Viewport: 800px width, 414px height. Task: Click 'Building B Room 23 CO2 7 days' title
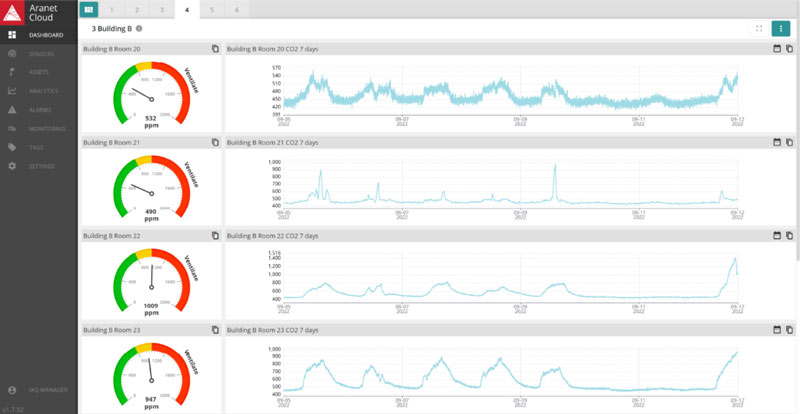[272, 330]
